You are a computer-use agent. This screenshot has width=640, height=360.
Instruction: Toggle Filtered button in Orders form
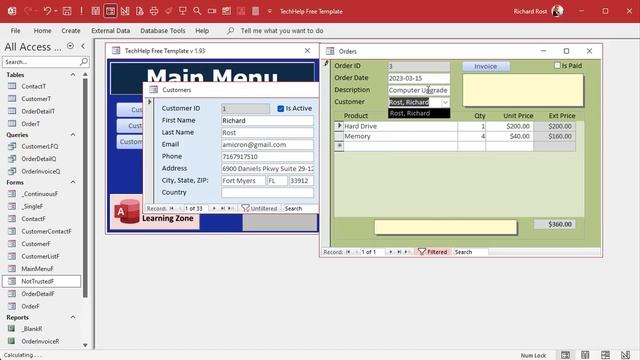click(433, 252)
